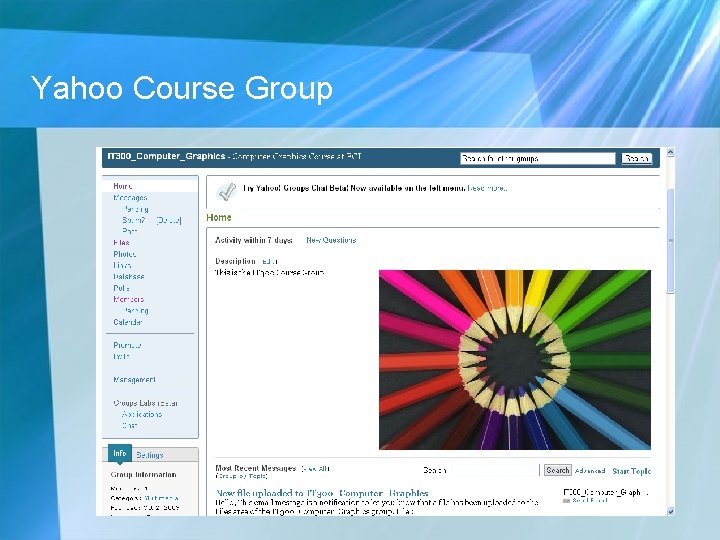Open Messages in the left menu
The height and width of the screenshot is (540, 720).
point(130,197)
